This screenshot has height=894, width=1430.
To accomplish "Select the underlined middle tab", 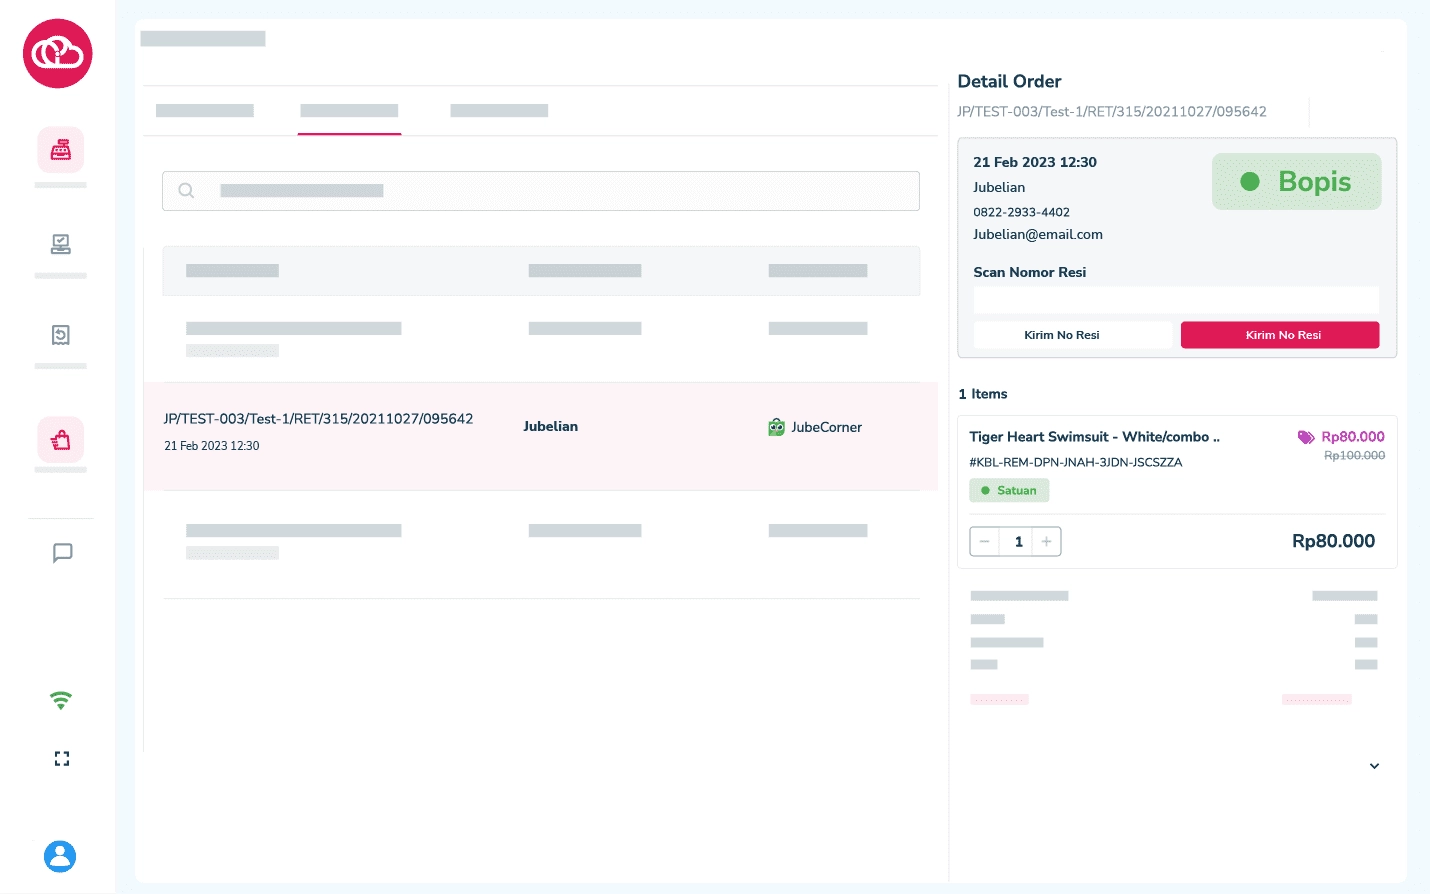I will tap(349, 111).
